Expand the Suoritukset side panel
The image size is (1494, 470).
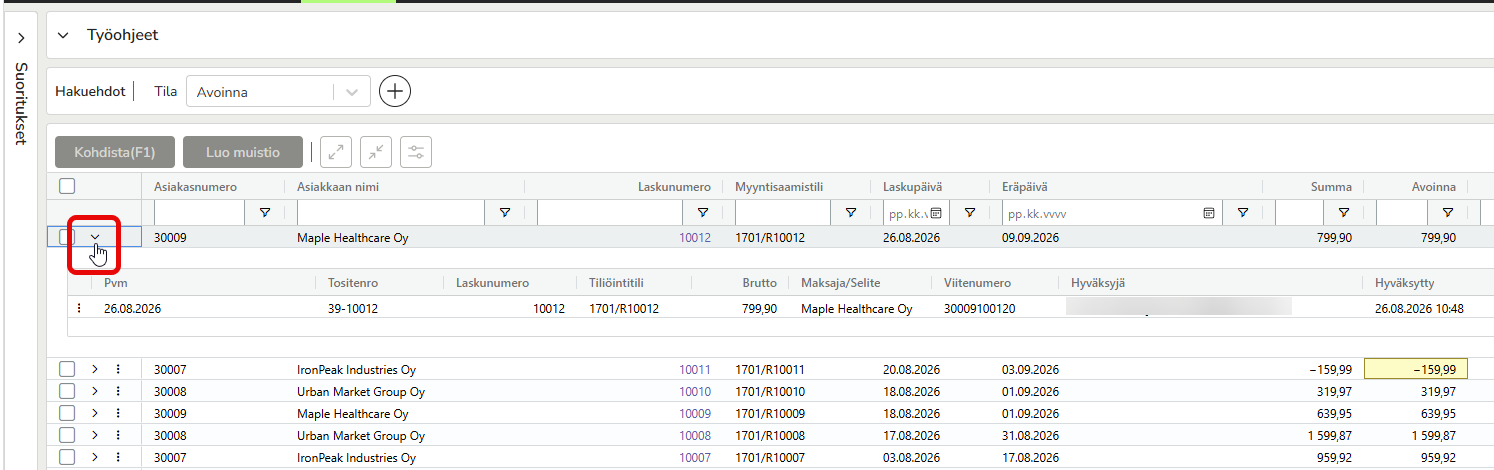[x=21, y=38]
